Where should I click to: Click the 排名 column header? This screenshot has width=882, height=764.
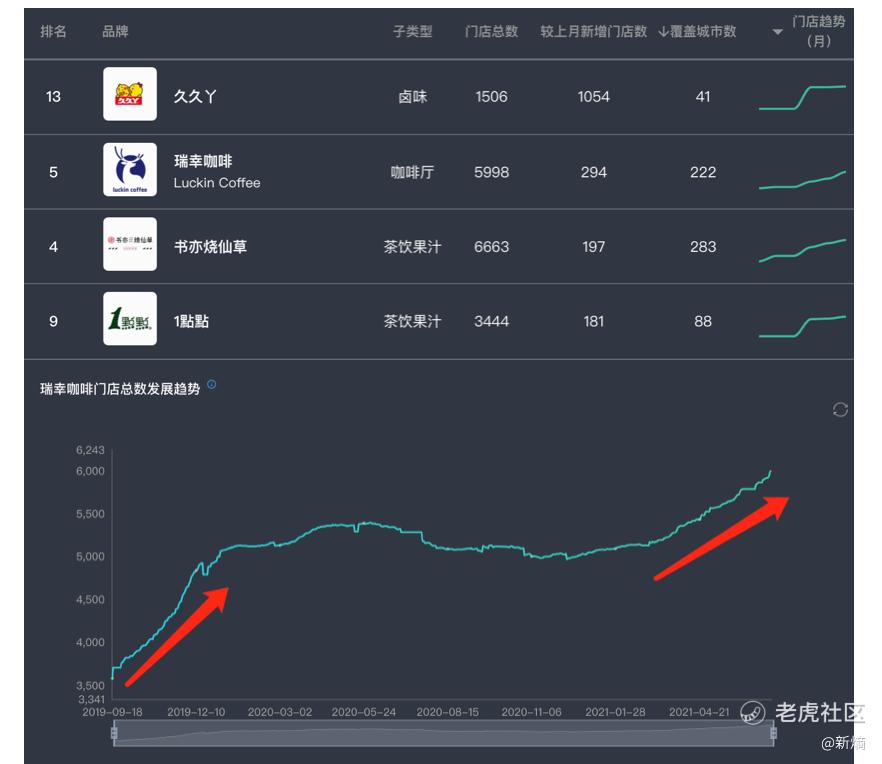point(53,32)
